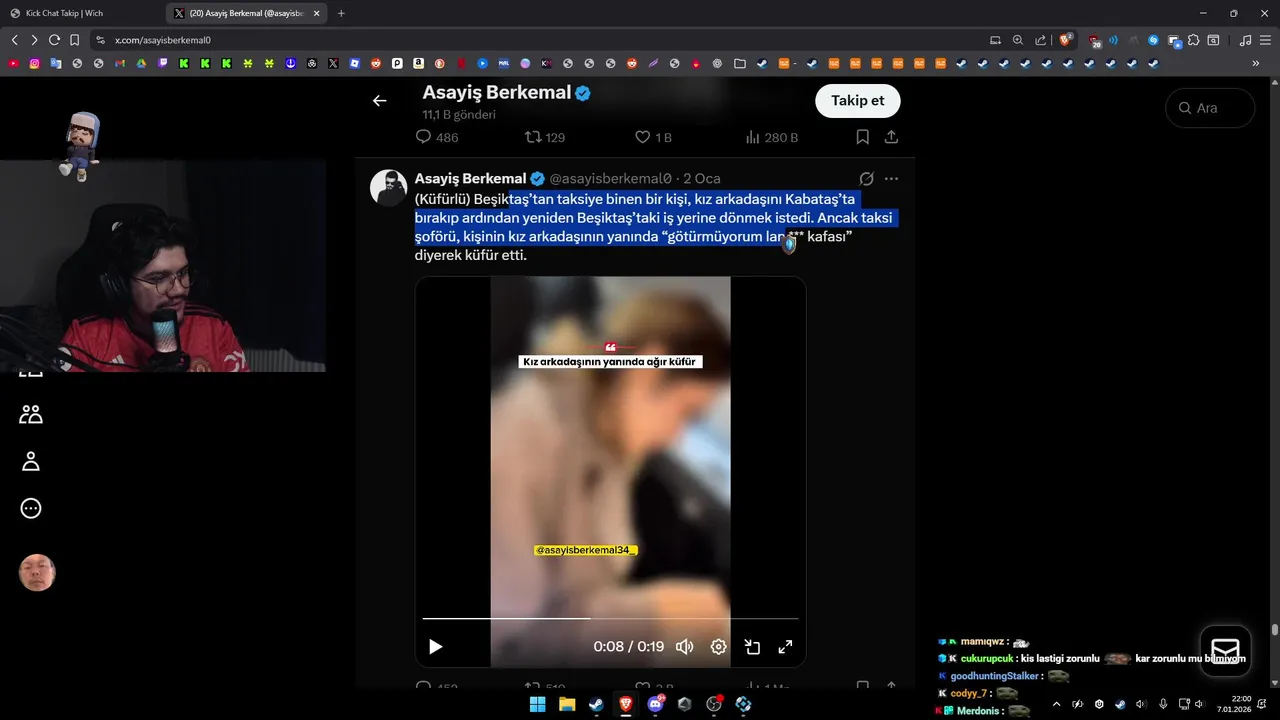Click the microphone icon in system tray

[1162, 704]
